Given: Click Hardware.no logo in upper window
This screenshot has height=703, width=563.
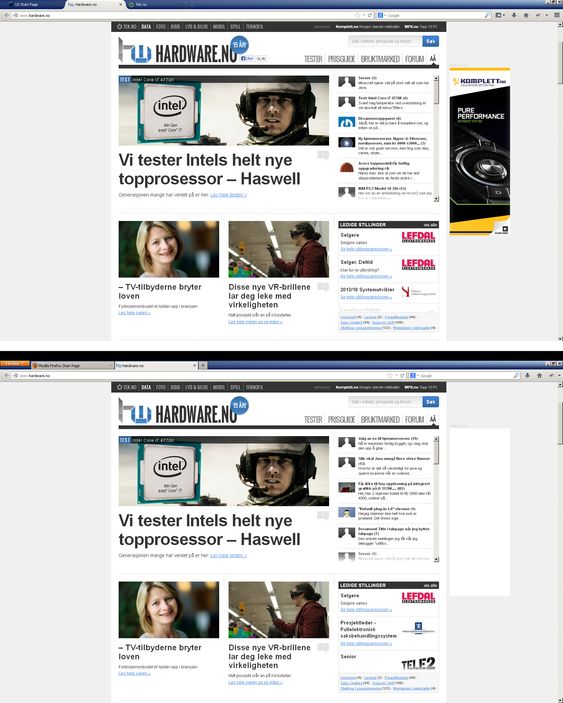Looking at the screenshot, I should coord(178,51).
